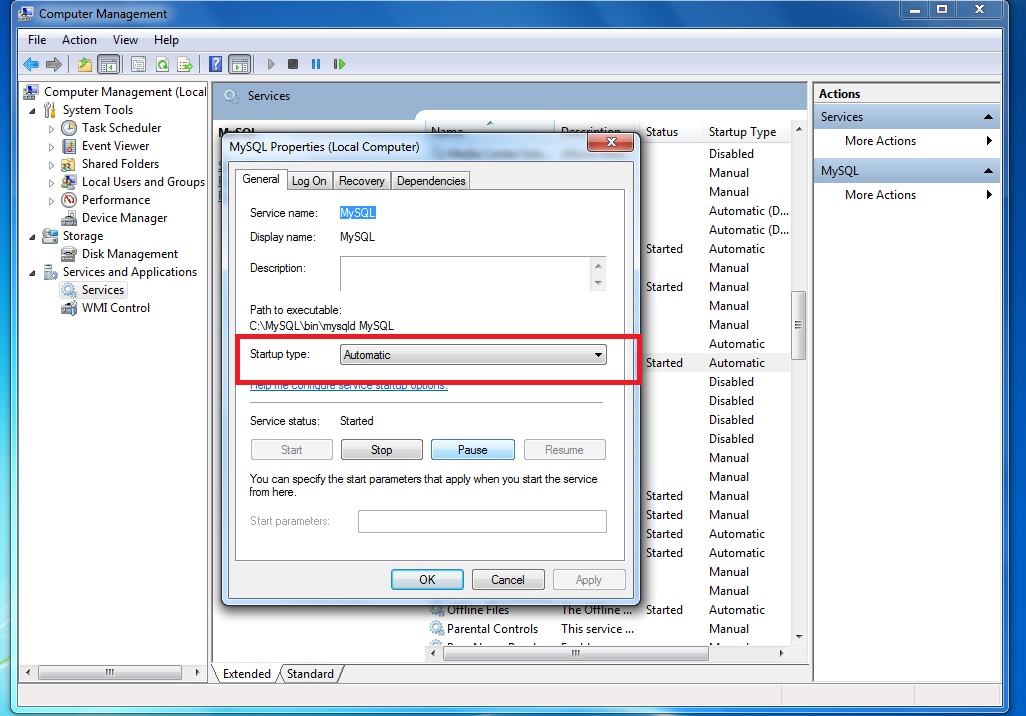This screenshot has width=1026, height=716.
Task: Collapse Services and Applications tree node
Action: click(x=32, y=273)
